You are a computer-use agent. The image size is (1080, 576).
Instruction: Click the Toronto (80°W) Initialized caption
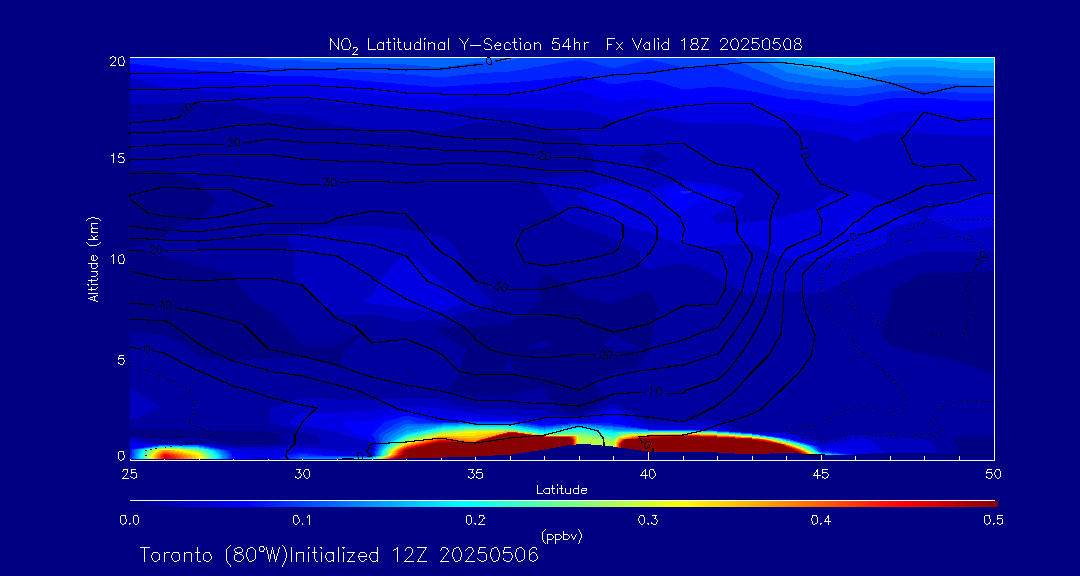[339, 555]
